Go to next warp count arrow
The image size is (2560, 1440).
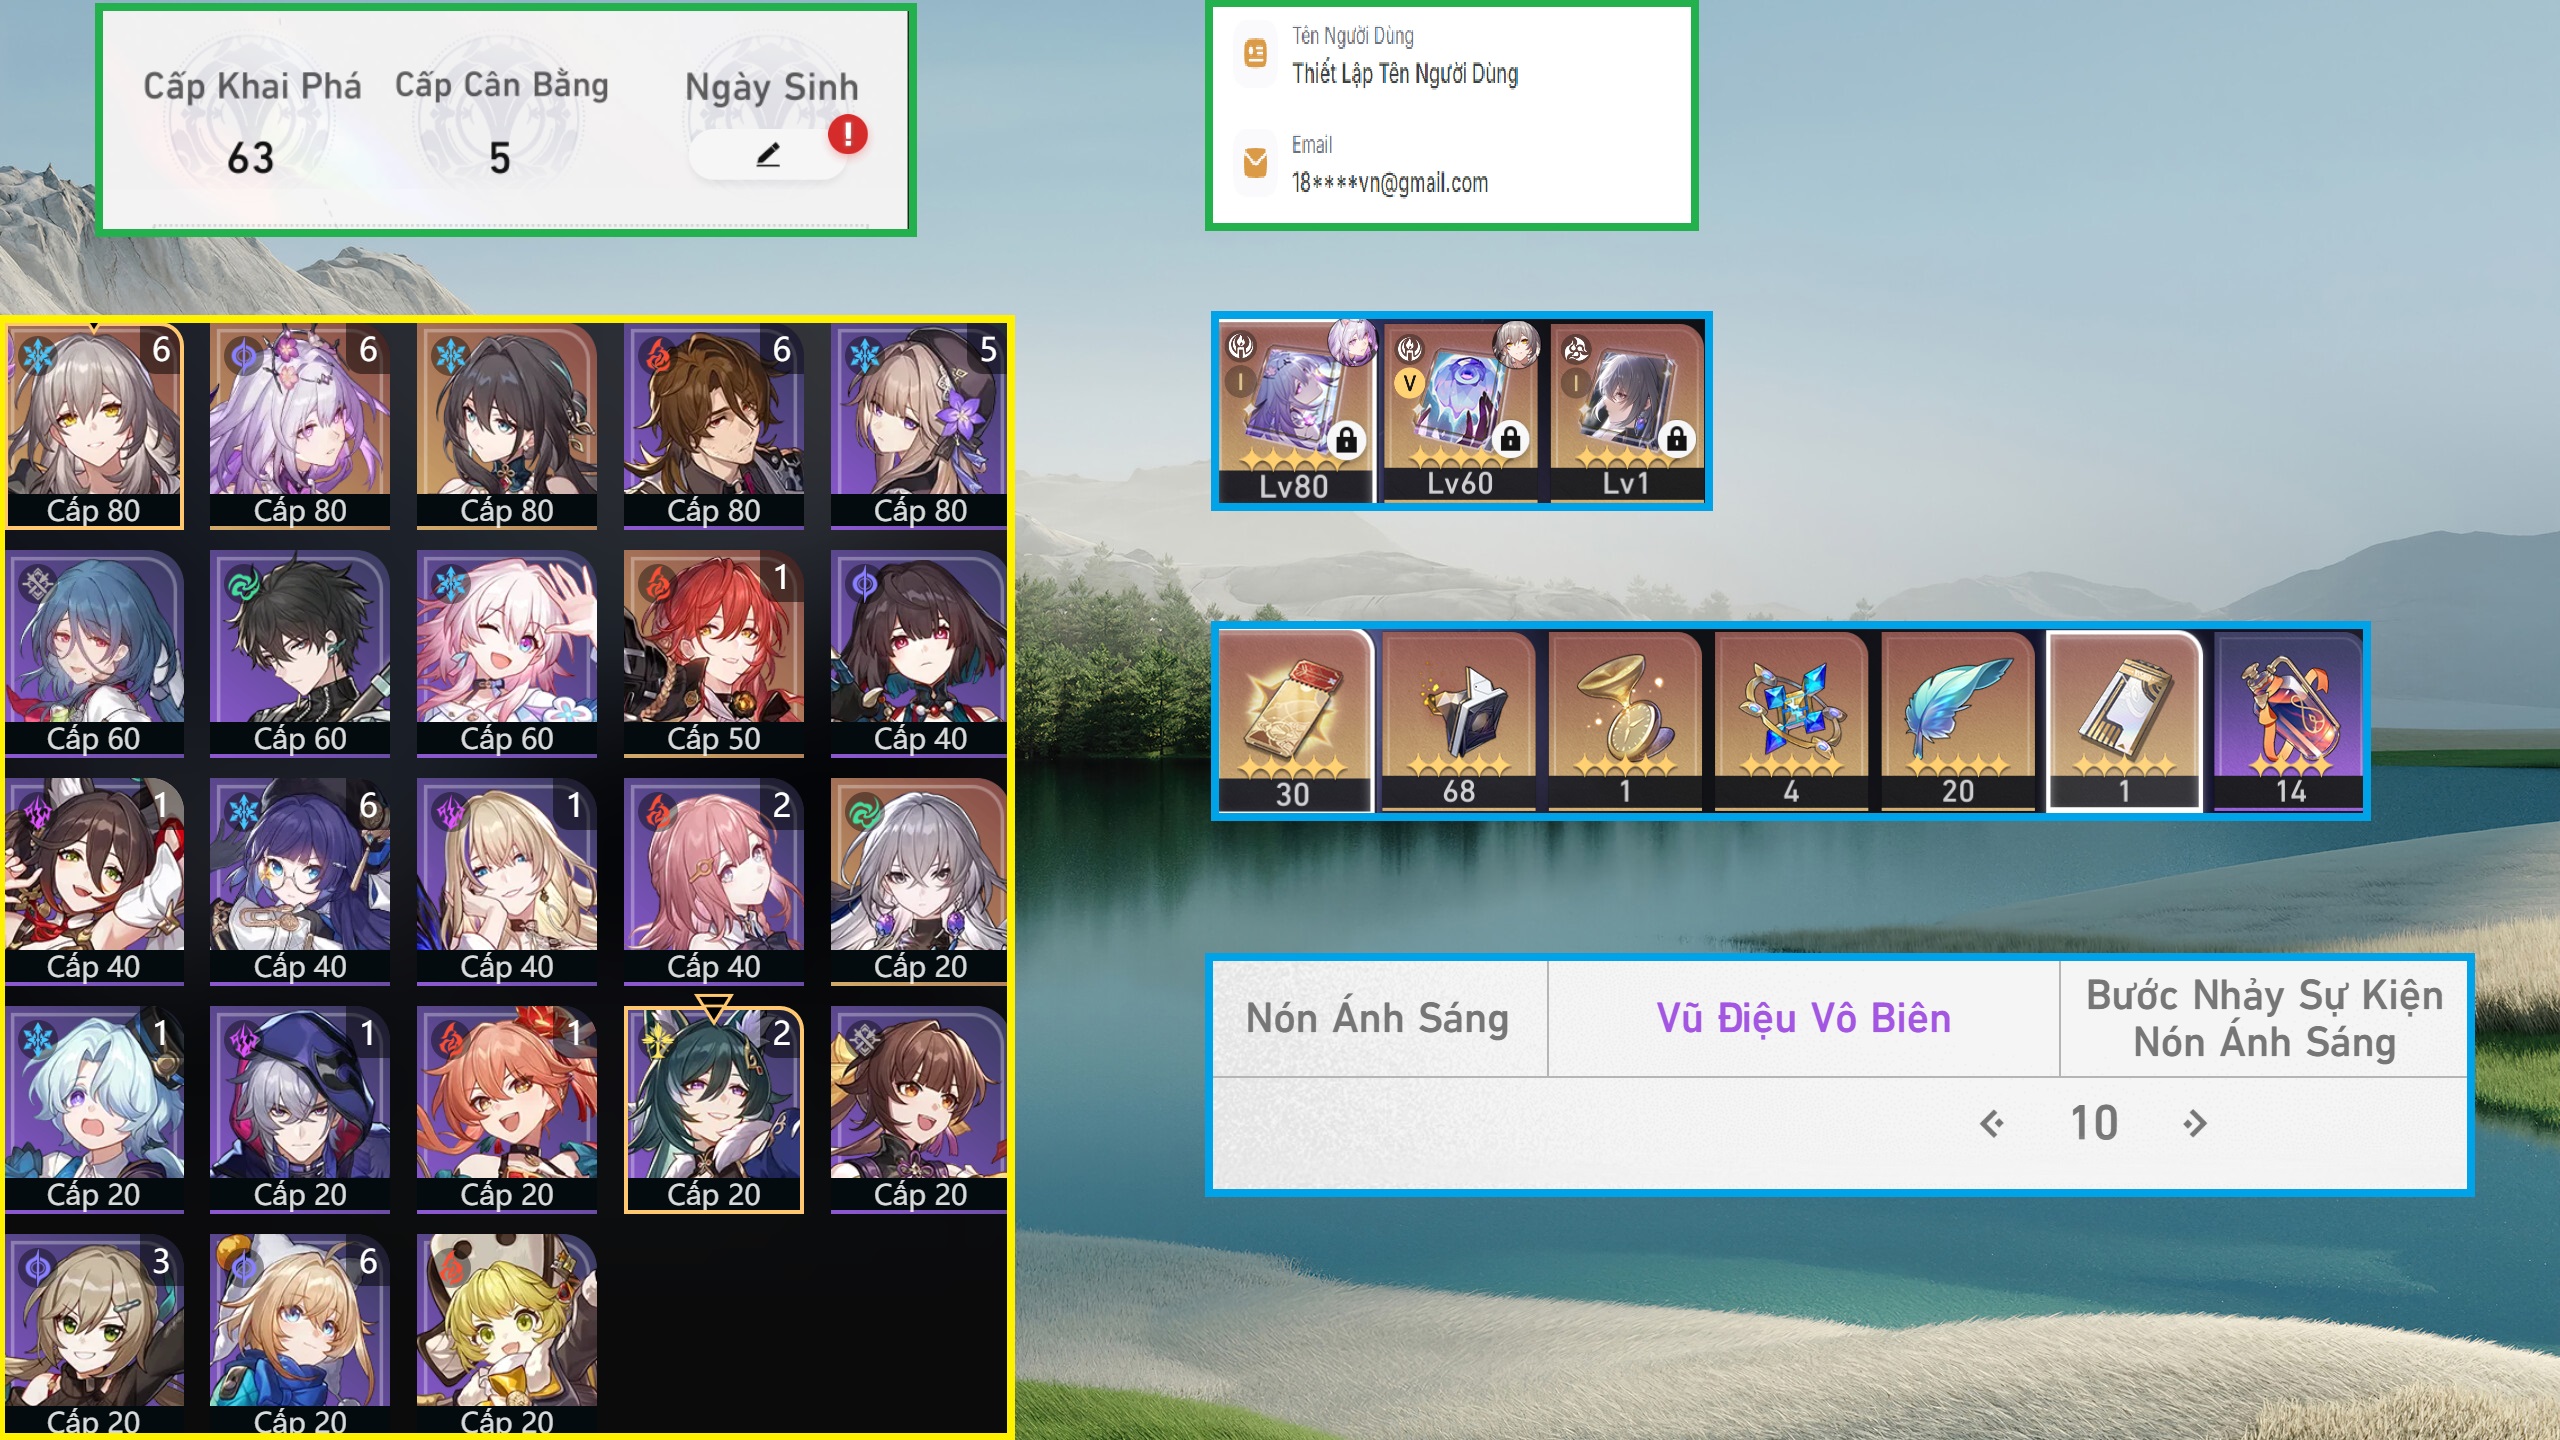2195,1124
